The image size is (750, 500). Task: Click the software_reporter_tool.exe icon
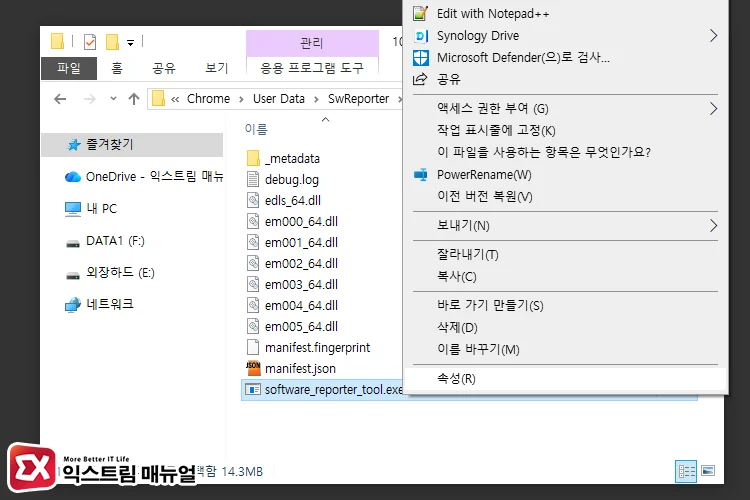coord(253,389)
